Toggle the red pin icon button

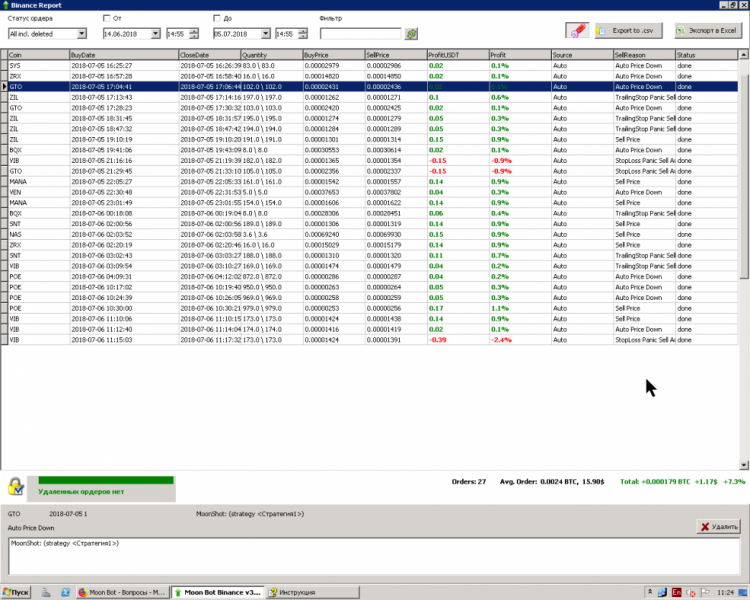tap(577, 31)
